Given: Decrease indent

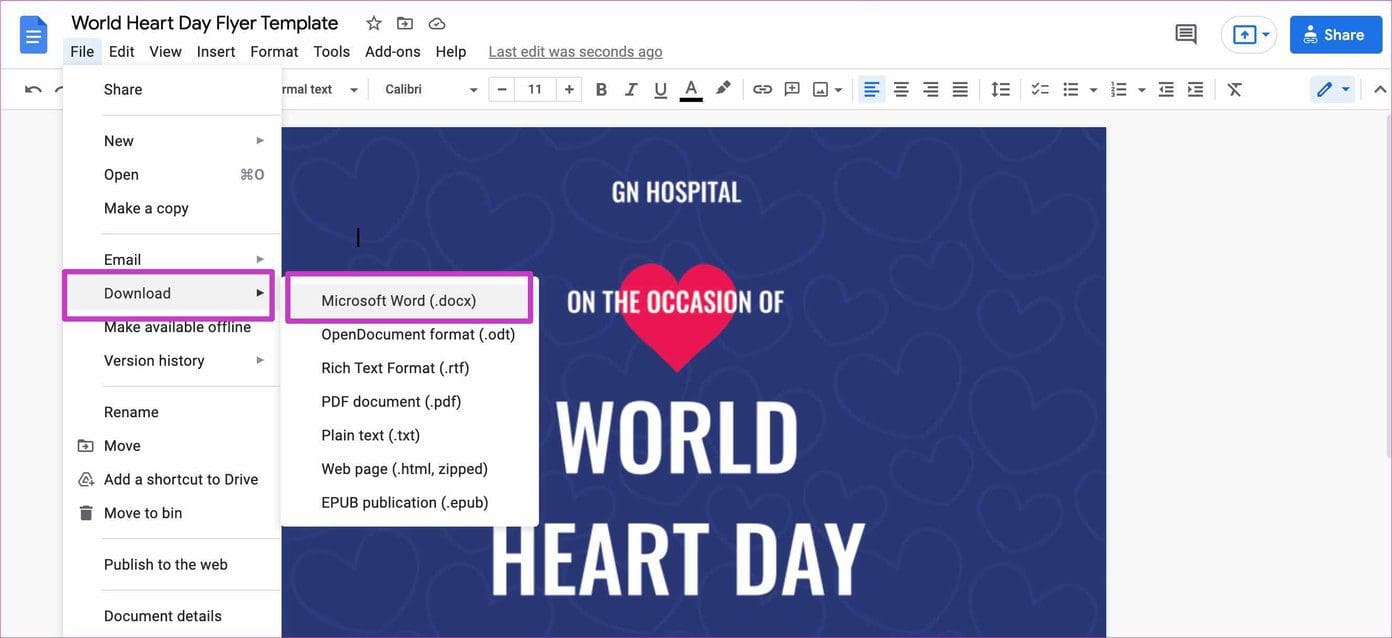Looking at the screenshot, I should [x=1166, y=90].
